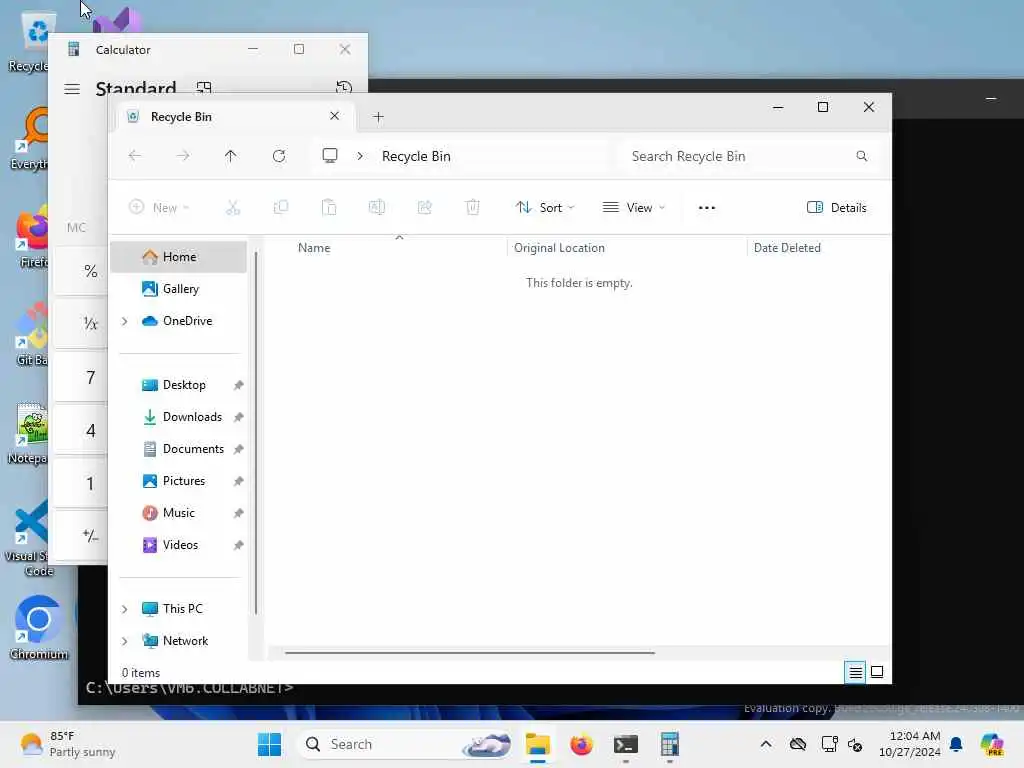Click the Delete trash icon
The image size is (1024, 768).
pos(473,208)
